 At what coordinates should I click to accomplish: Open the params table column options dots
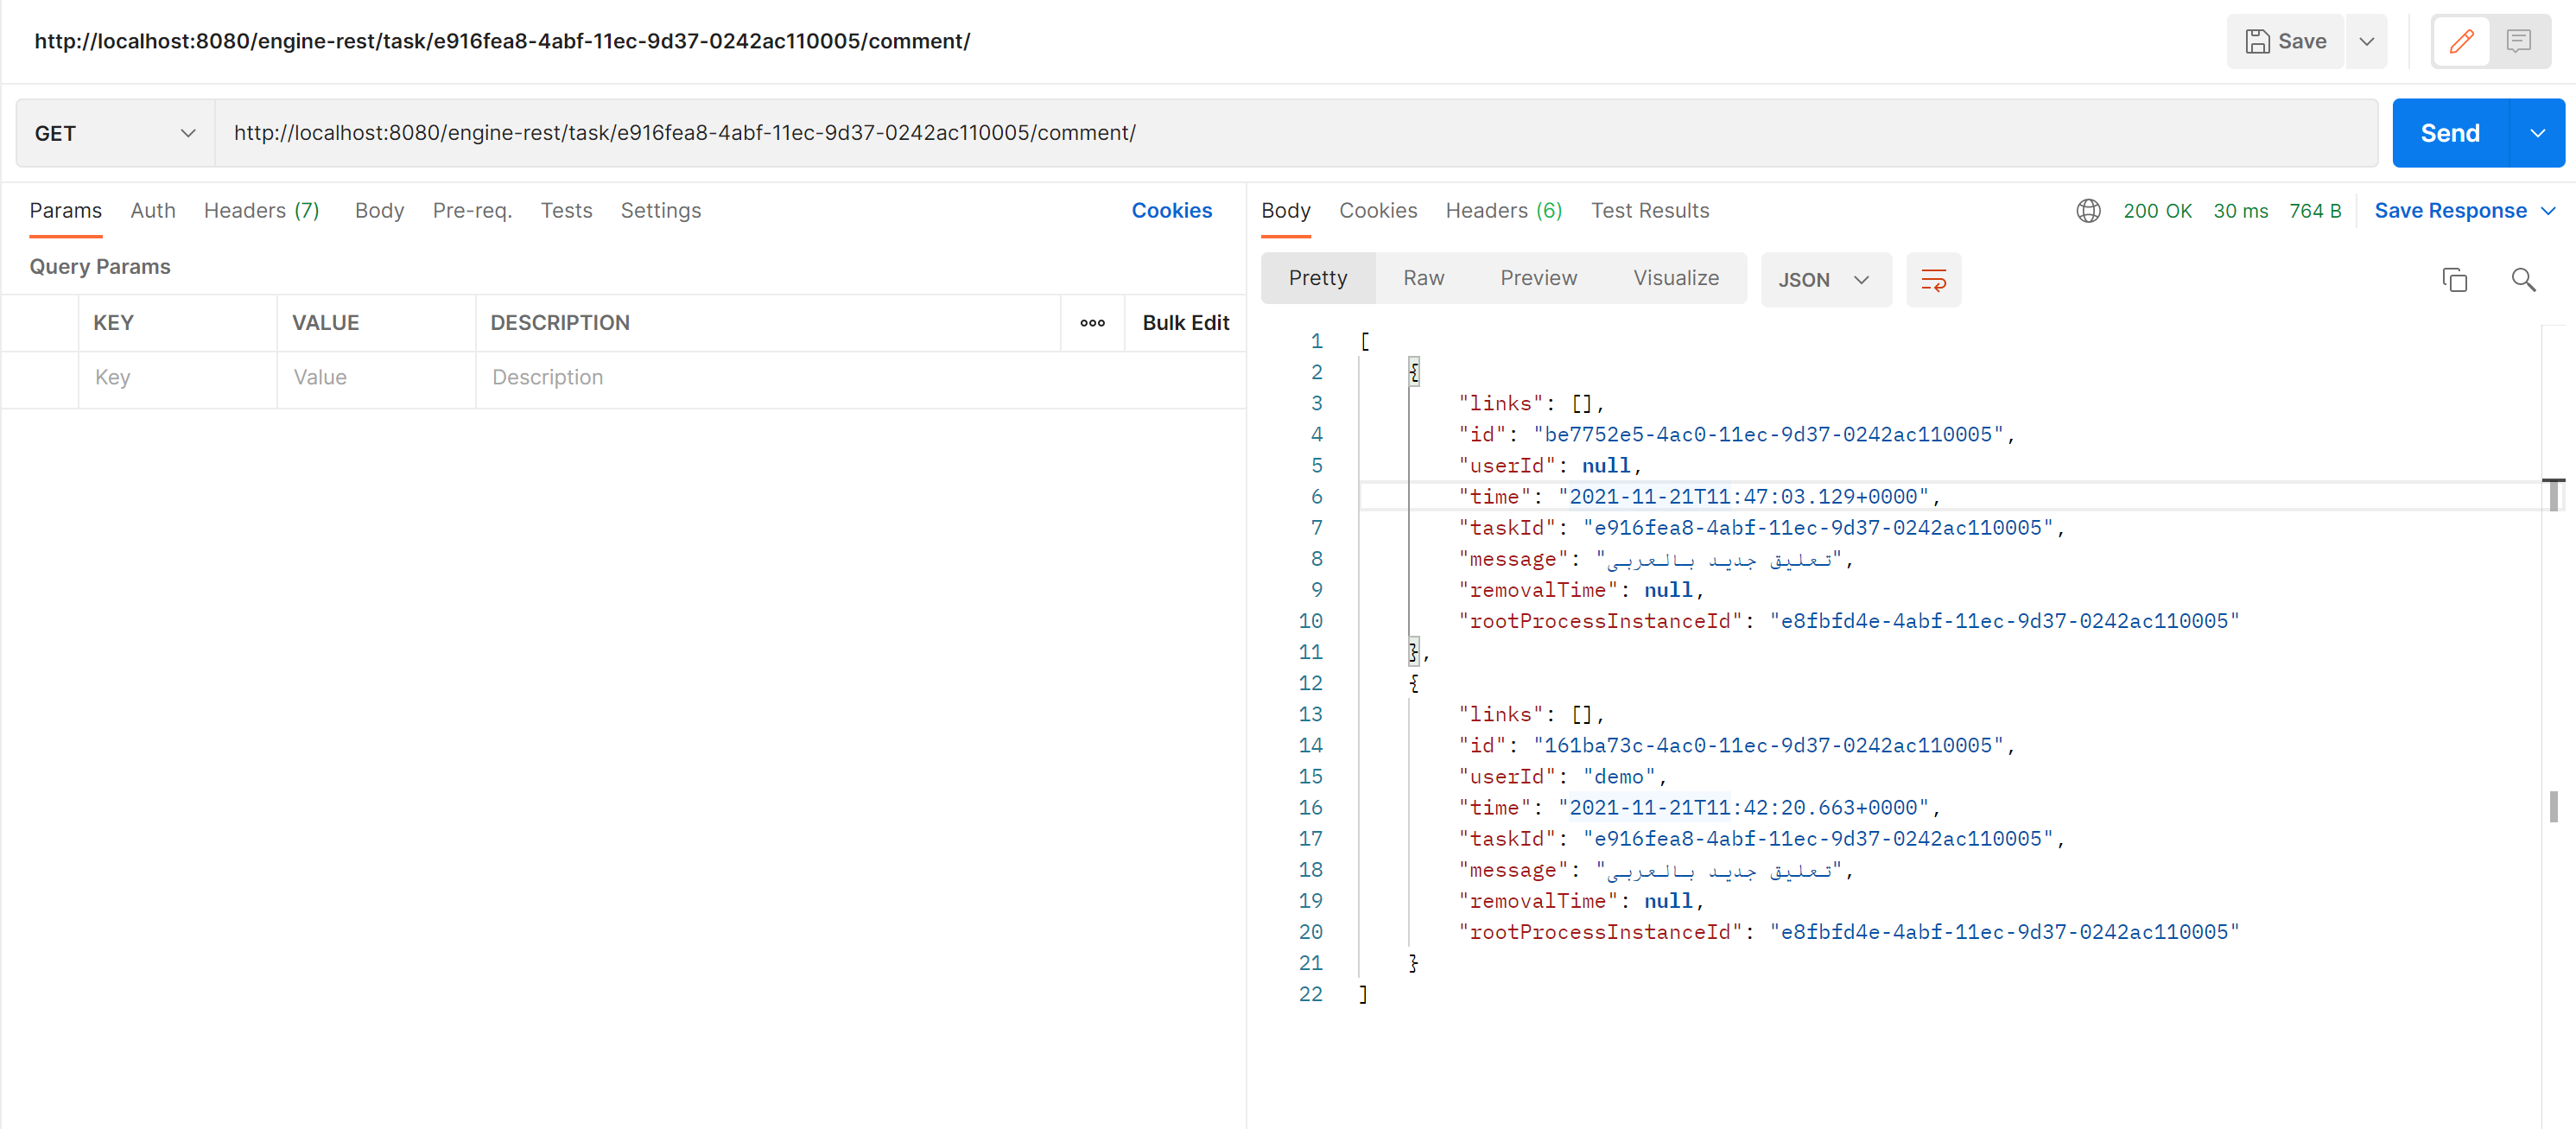pos(1092,323)
